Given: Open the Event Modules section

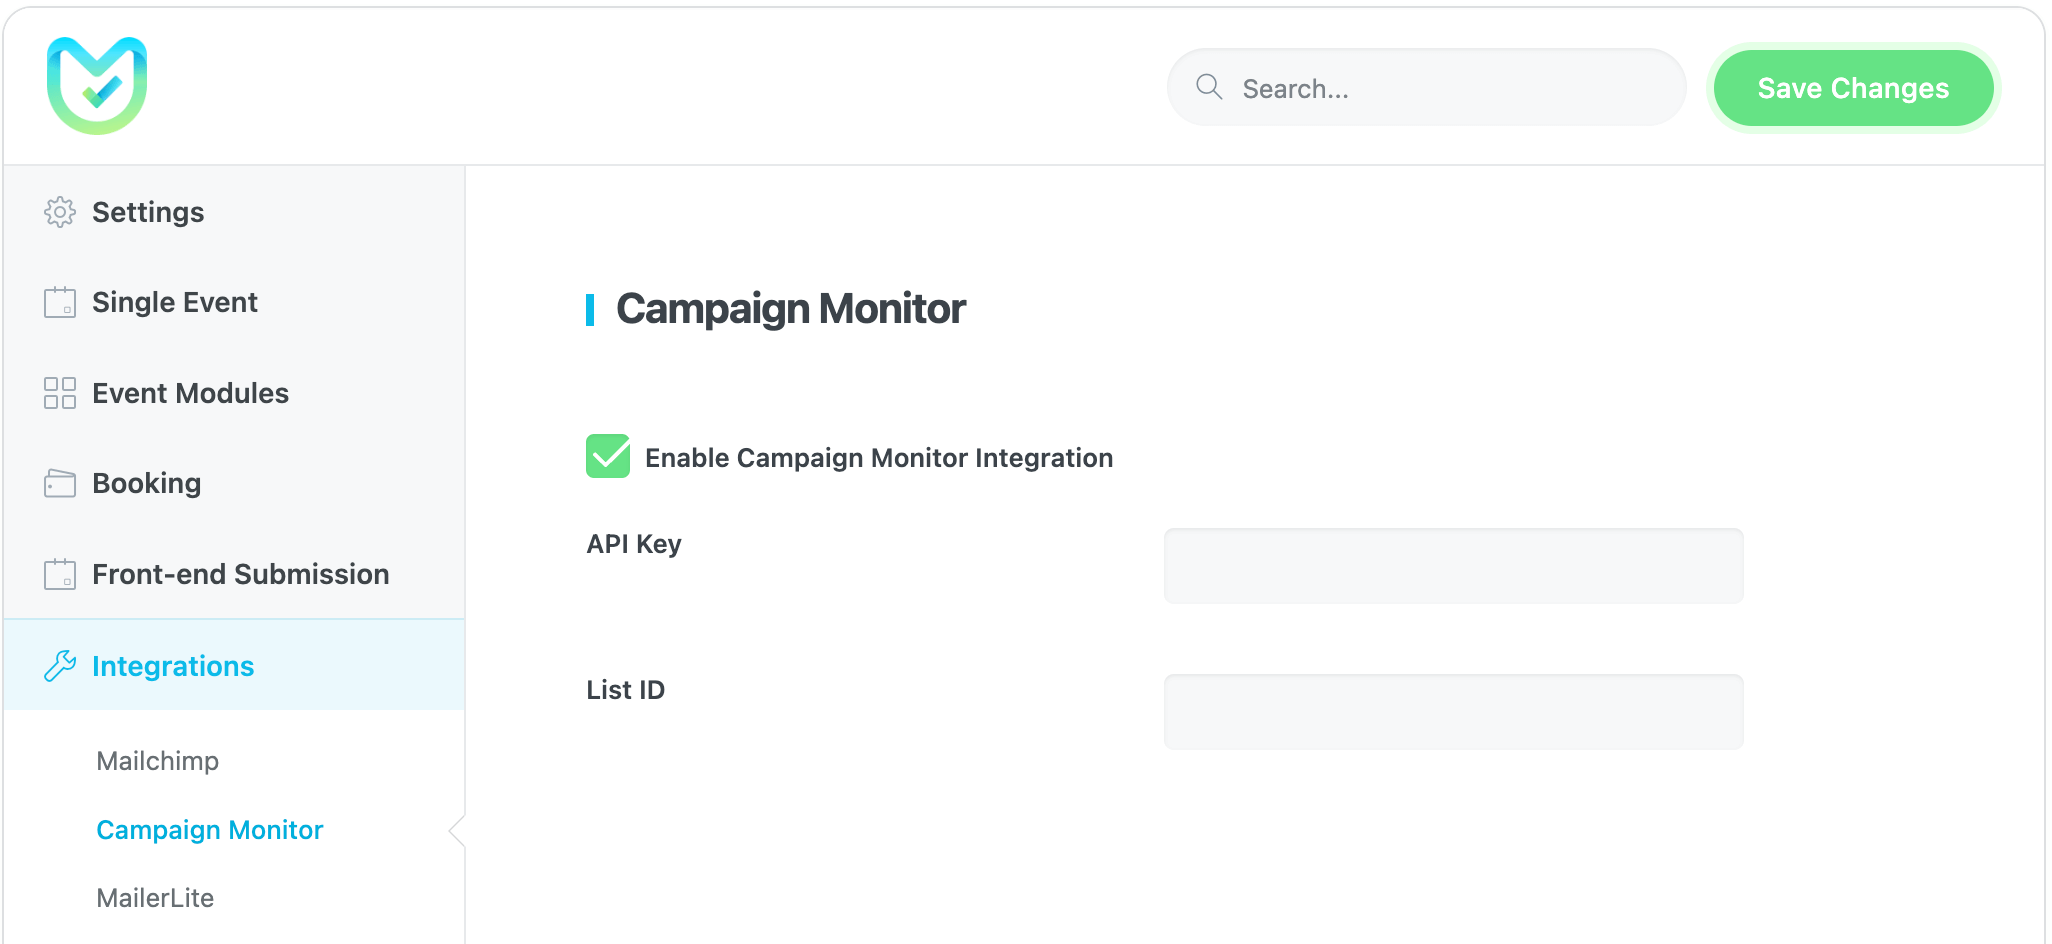Looking at the screenshot, I should (190, 393).
